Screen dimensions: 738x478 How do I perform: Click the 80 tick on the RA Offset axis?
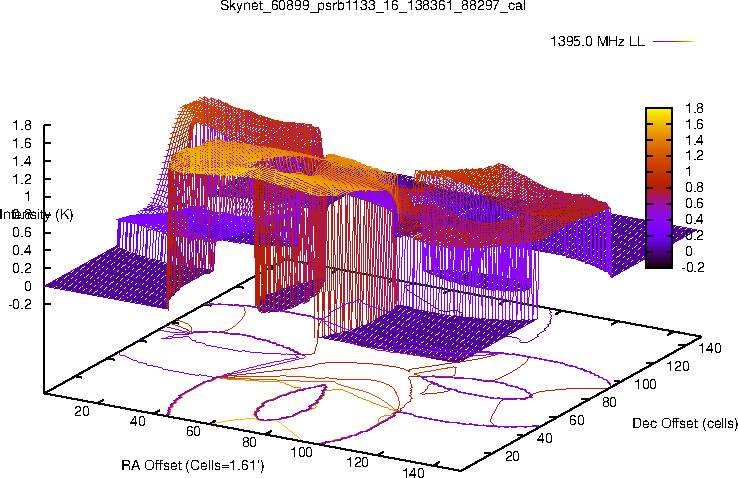pos(249,442)
